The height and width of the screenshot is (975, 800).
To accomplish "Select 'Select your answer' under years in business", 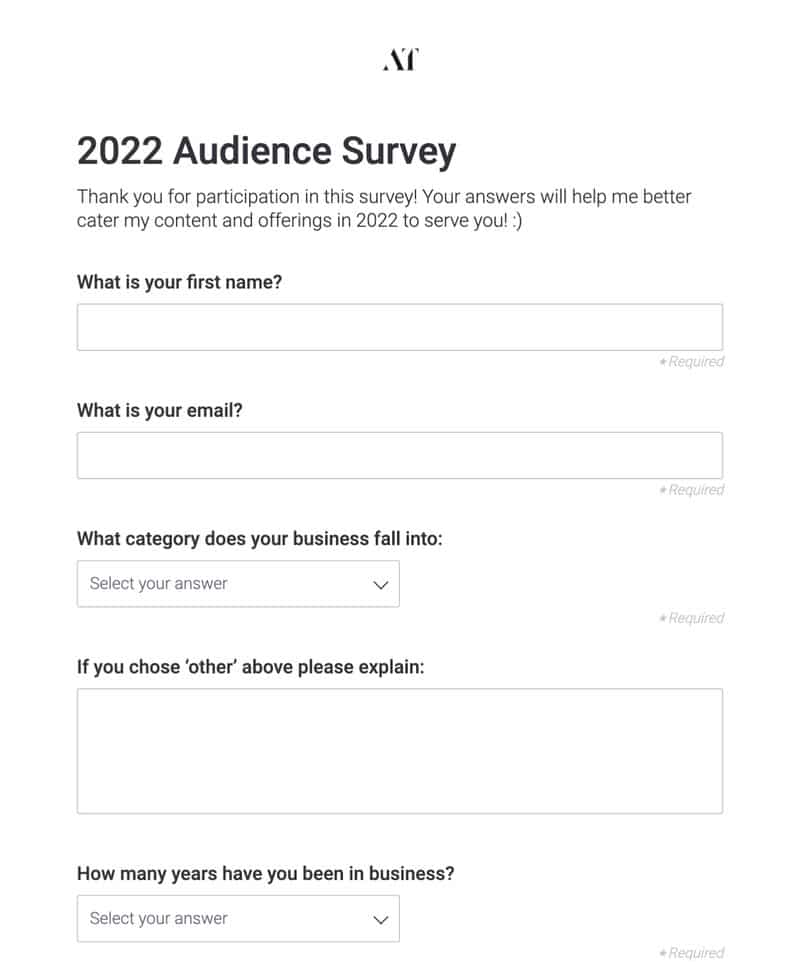I will point(160,918).
